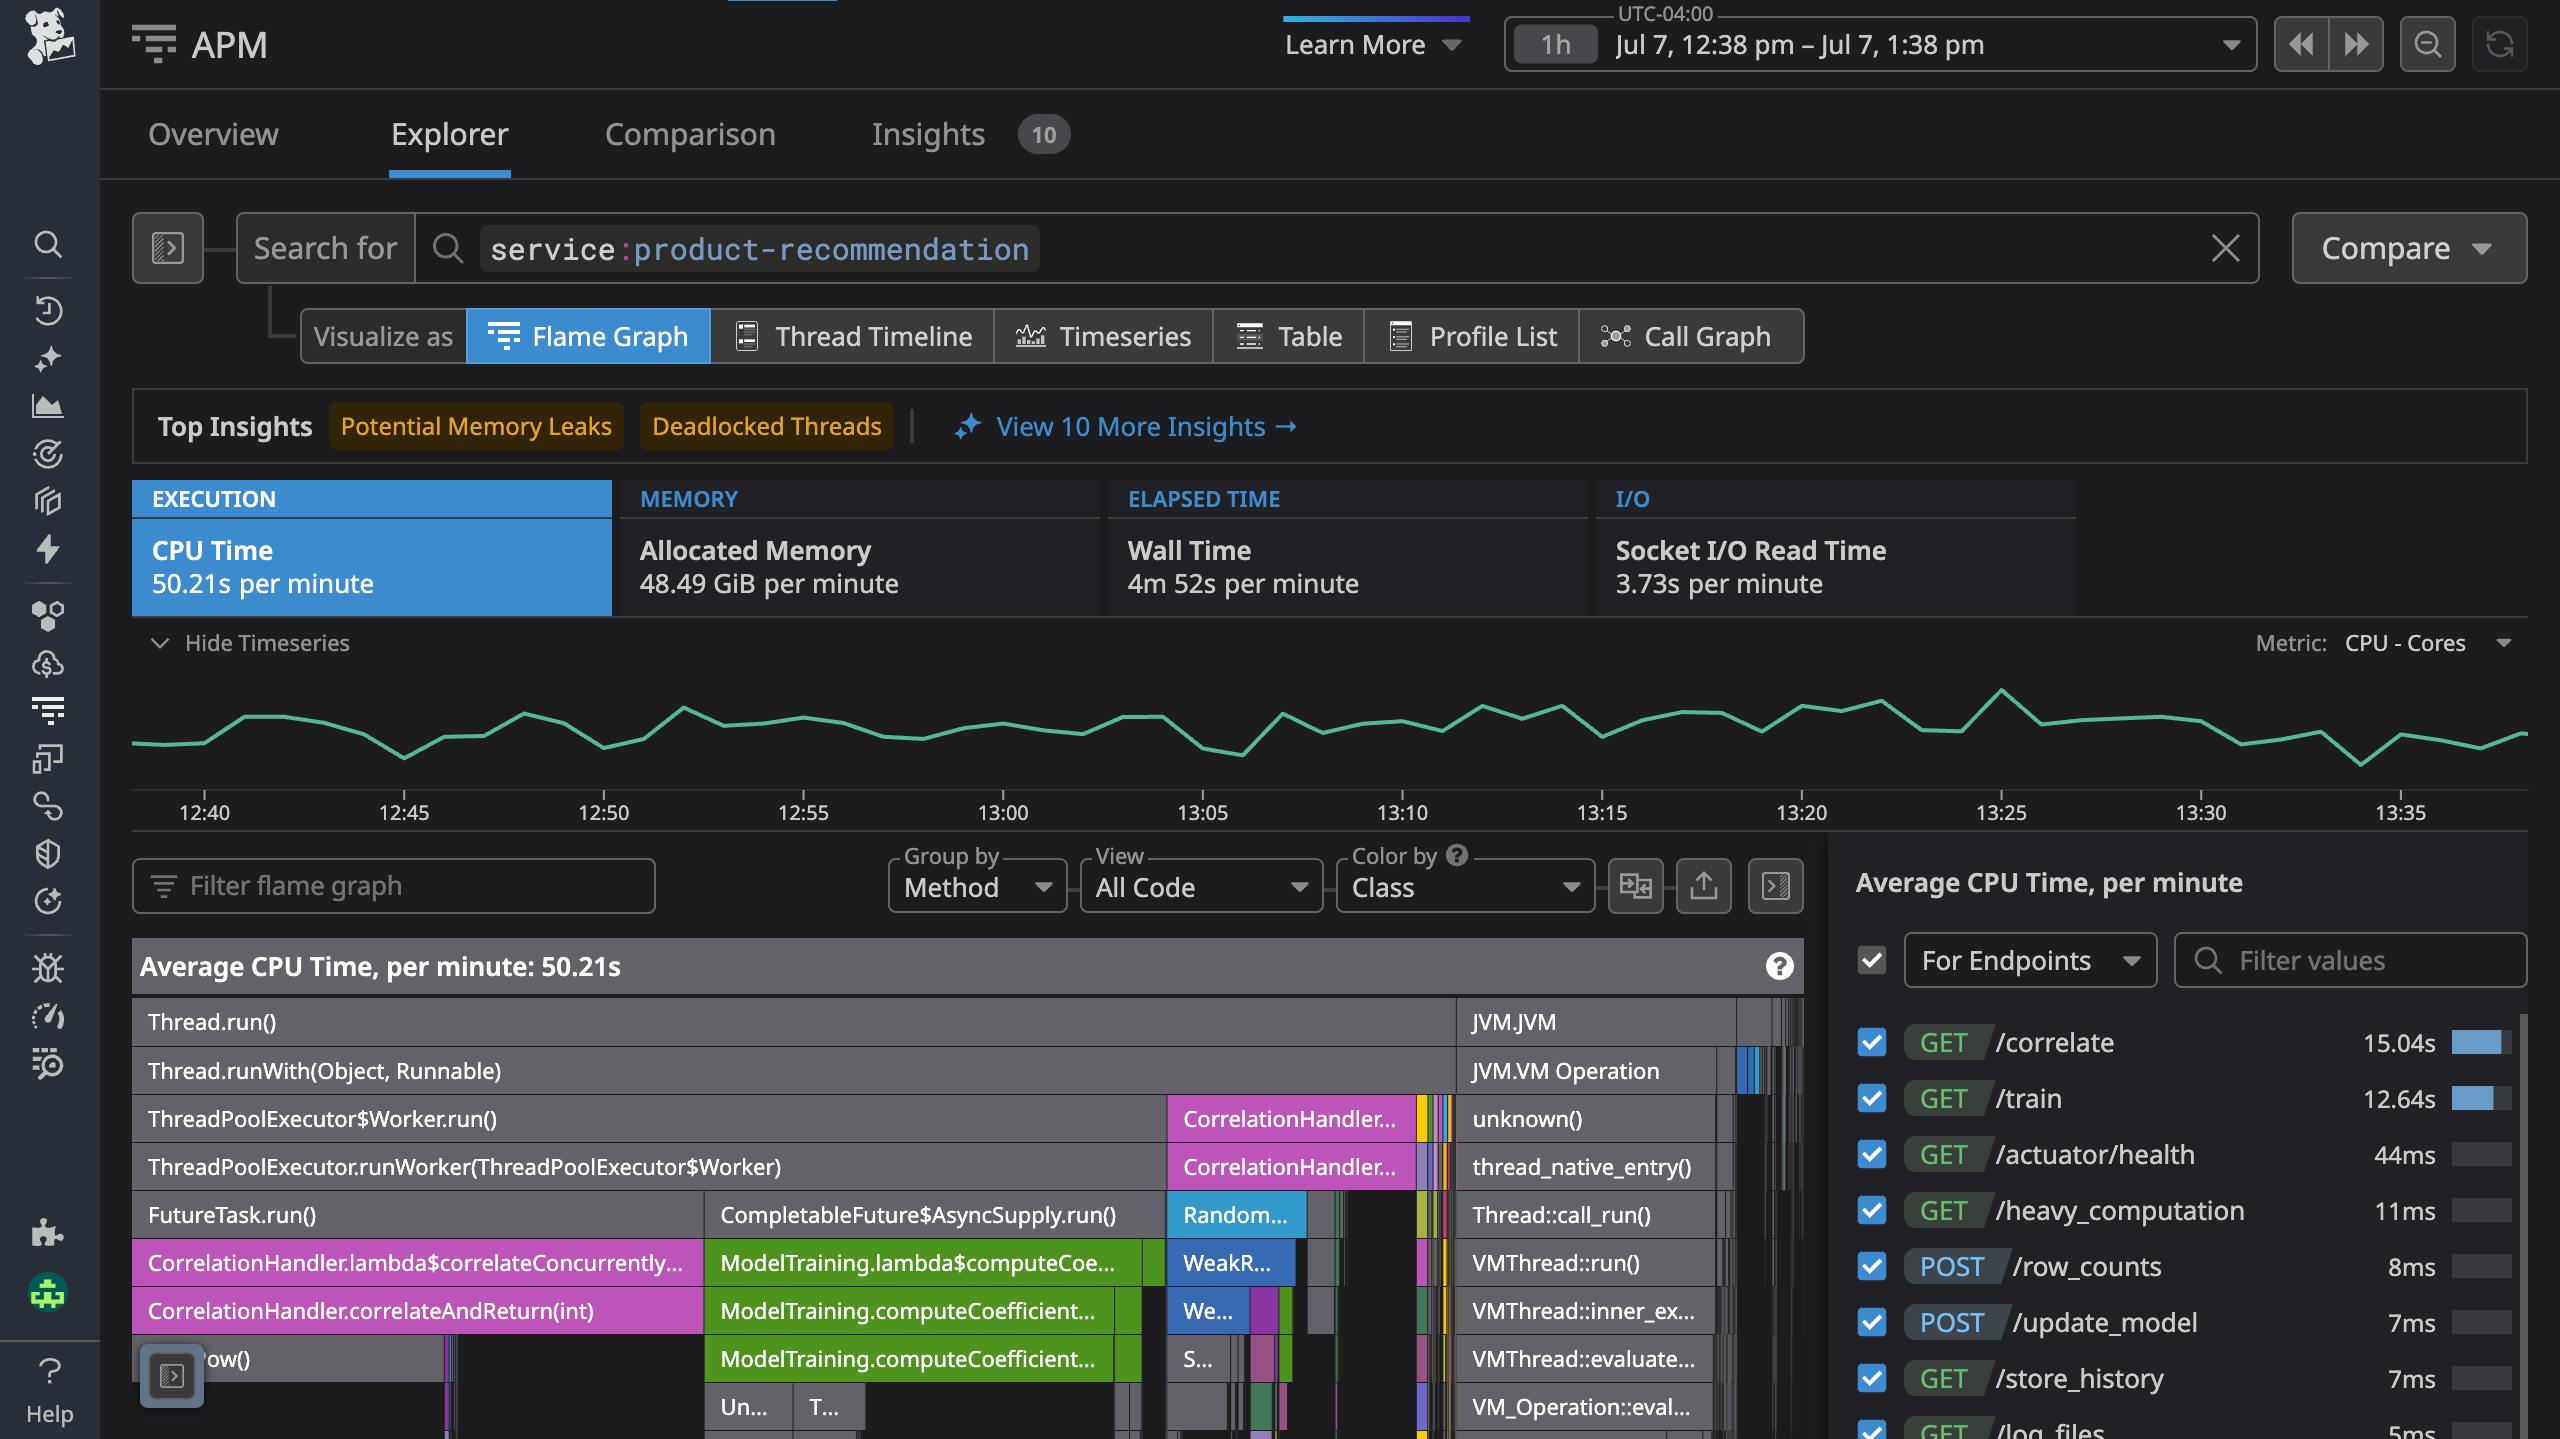Click the zoom-out magnifier icon near the time range

tap(2427, 44)
